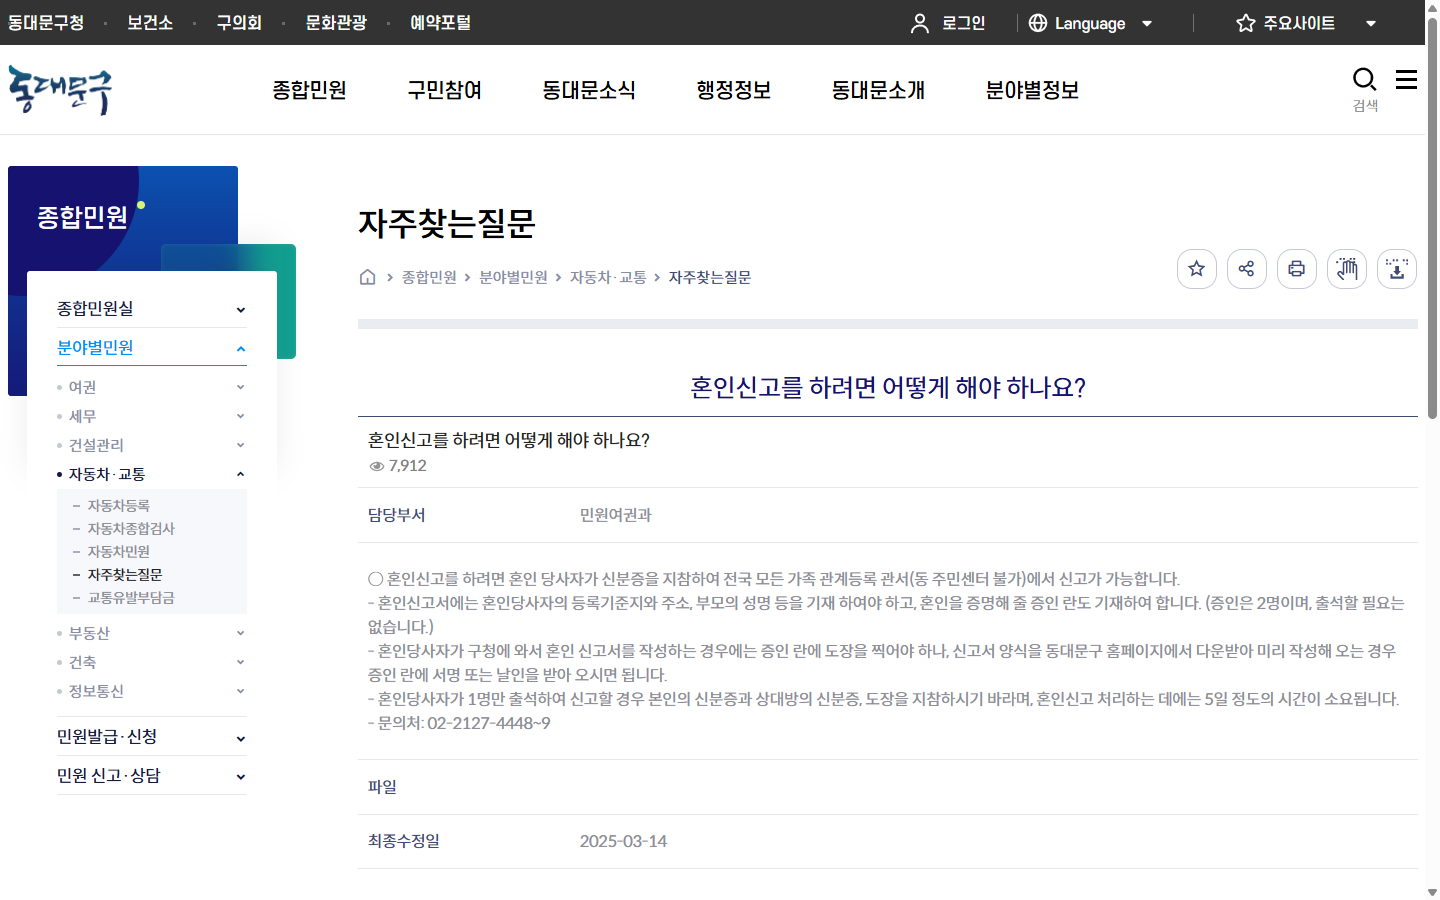This screenshot has height=900, width=1440.
Task: Select 자동차종합검사 in the sidebar
Action: pos(131,529)
